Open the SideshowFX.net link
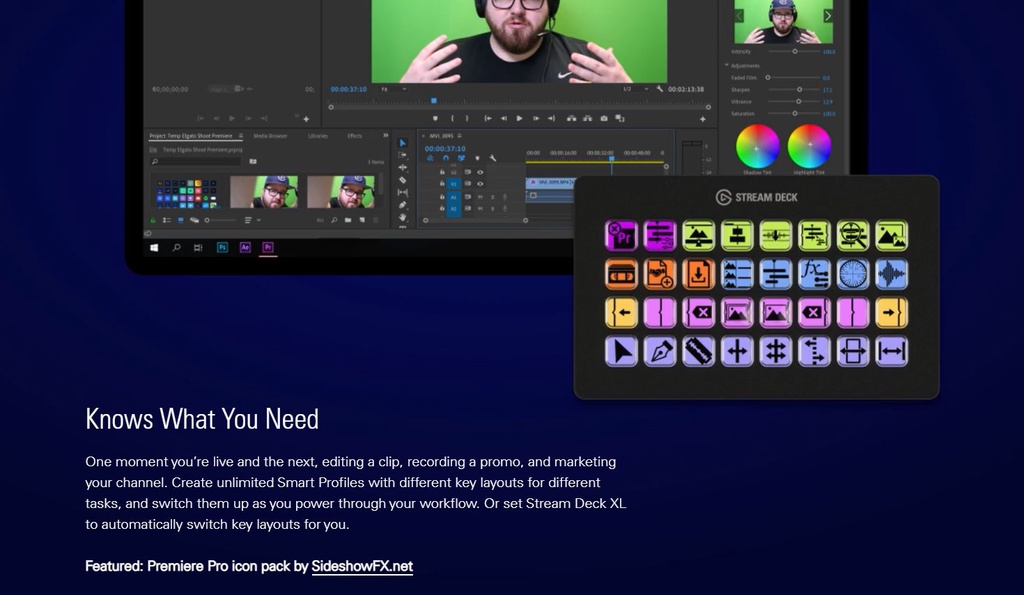The image size is (1024, 595). 362,566
